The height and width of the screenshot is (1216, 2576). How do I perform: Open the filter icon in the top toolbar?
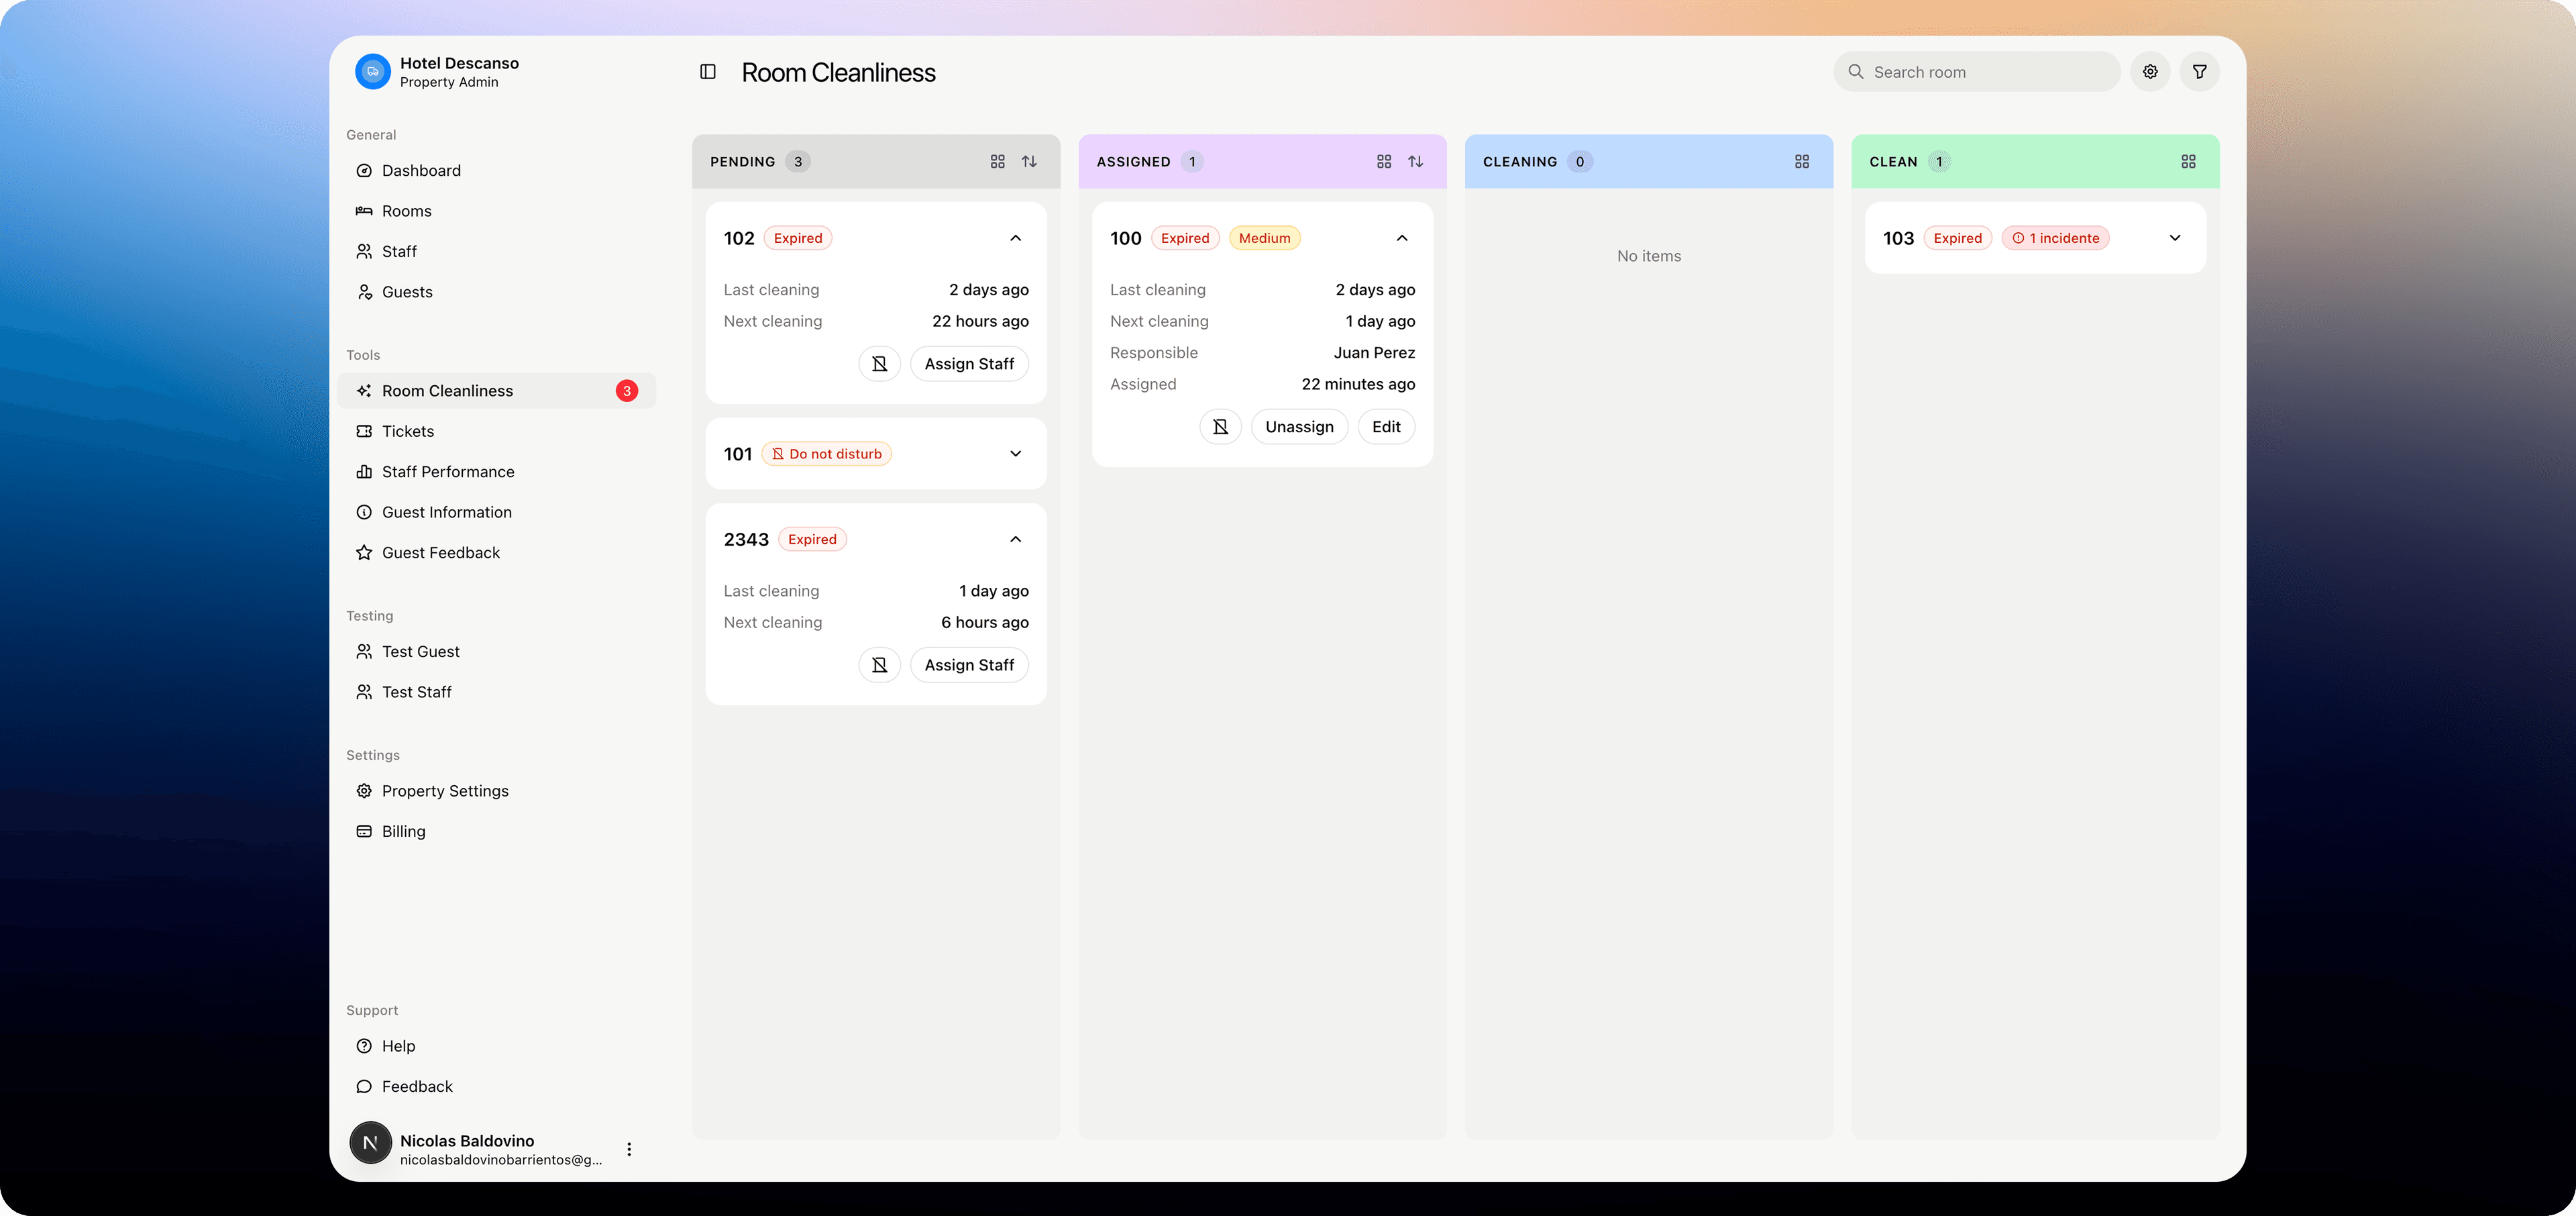coord(2199,71)
